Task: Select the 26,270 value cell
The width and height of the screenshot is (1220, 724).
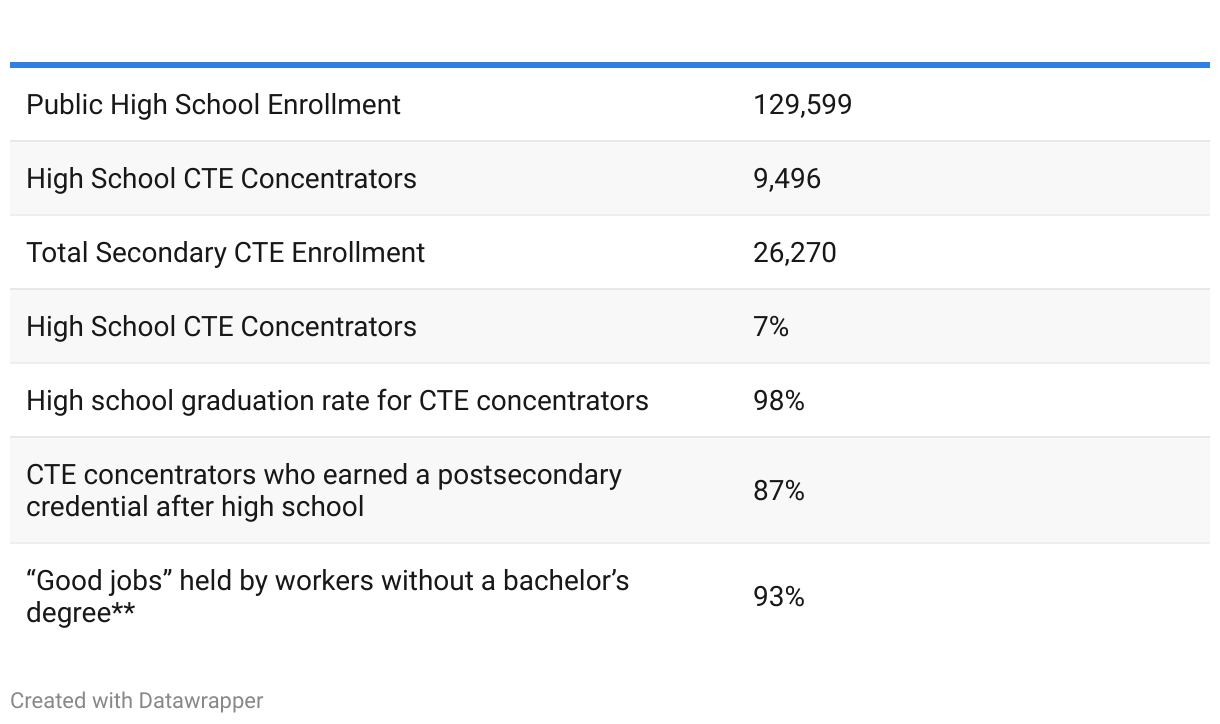Action: coord(795,253)
